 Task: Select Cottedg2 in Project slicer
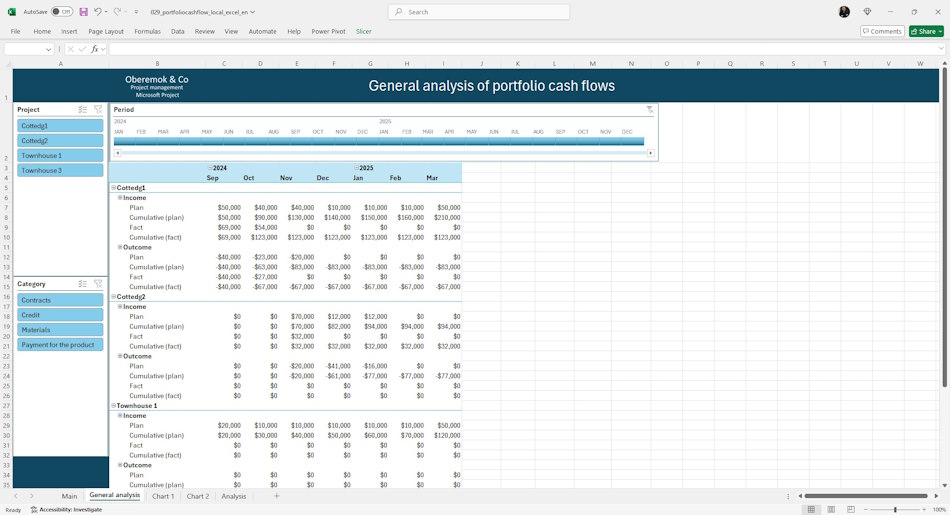click(x=60, y=141)
